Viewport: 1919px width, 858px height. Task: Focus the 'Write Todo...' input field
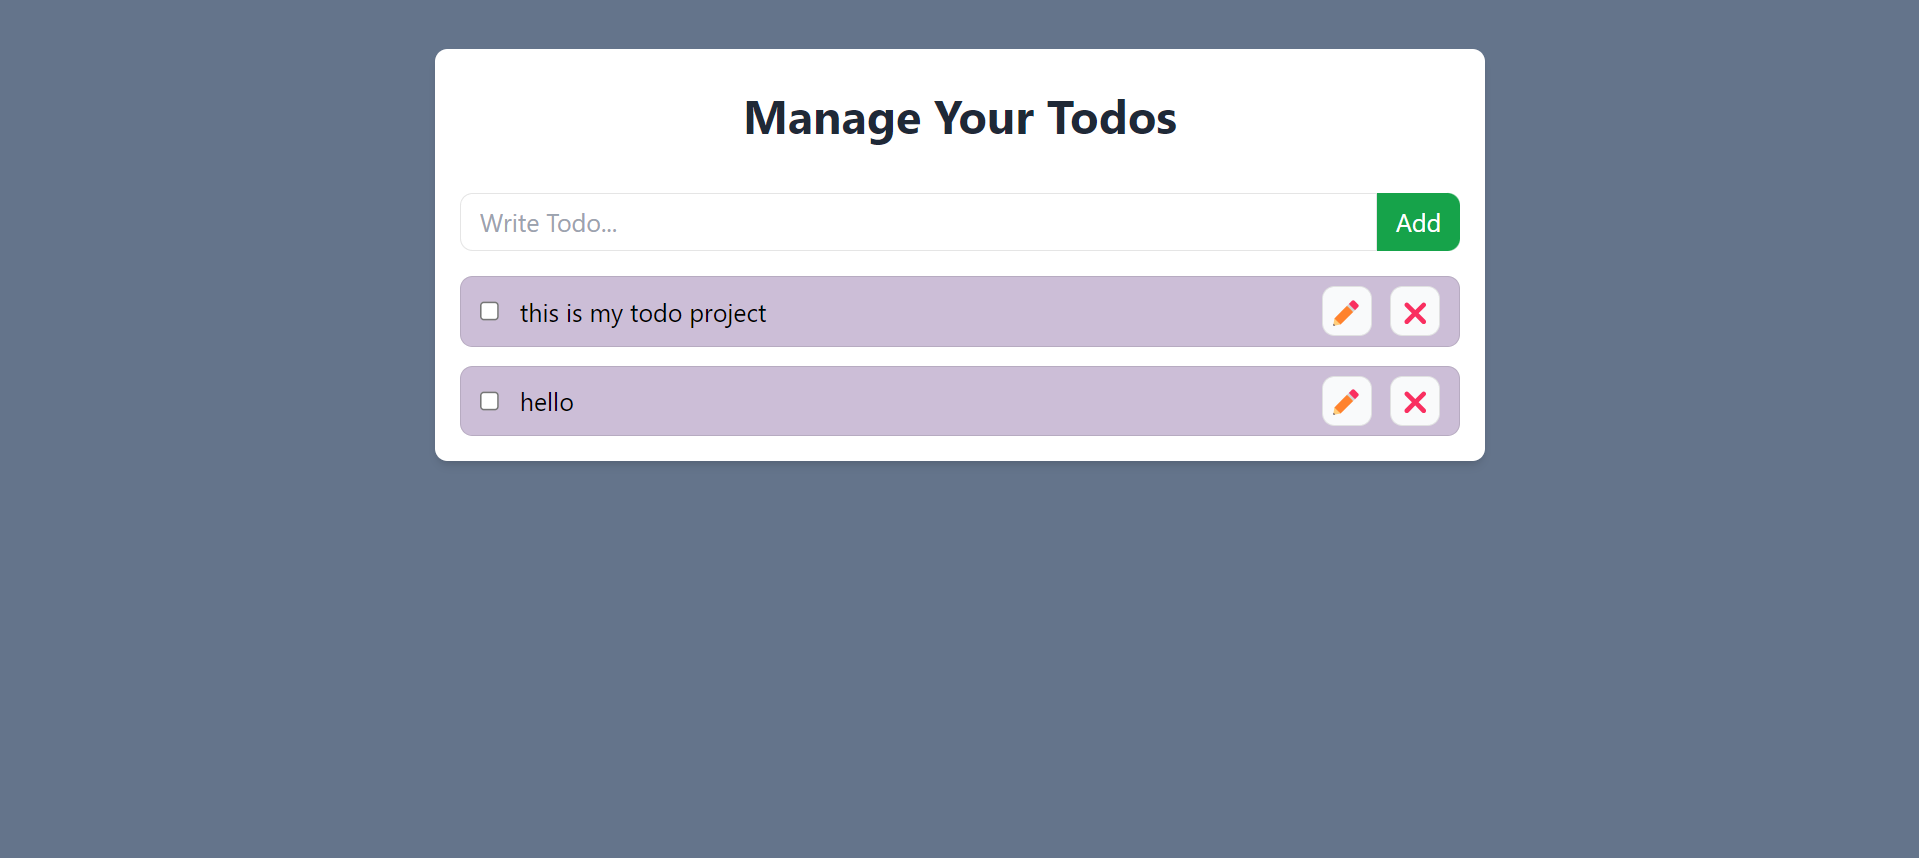click(x=918, y=222)
